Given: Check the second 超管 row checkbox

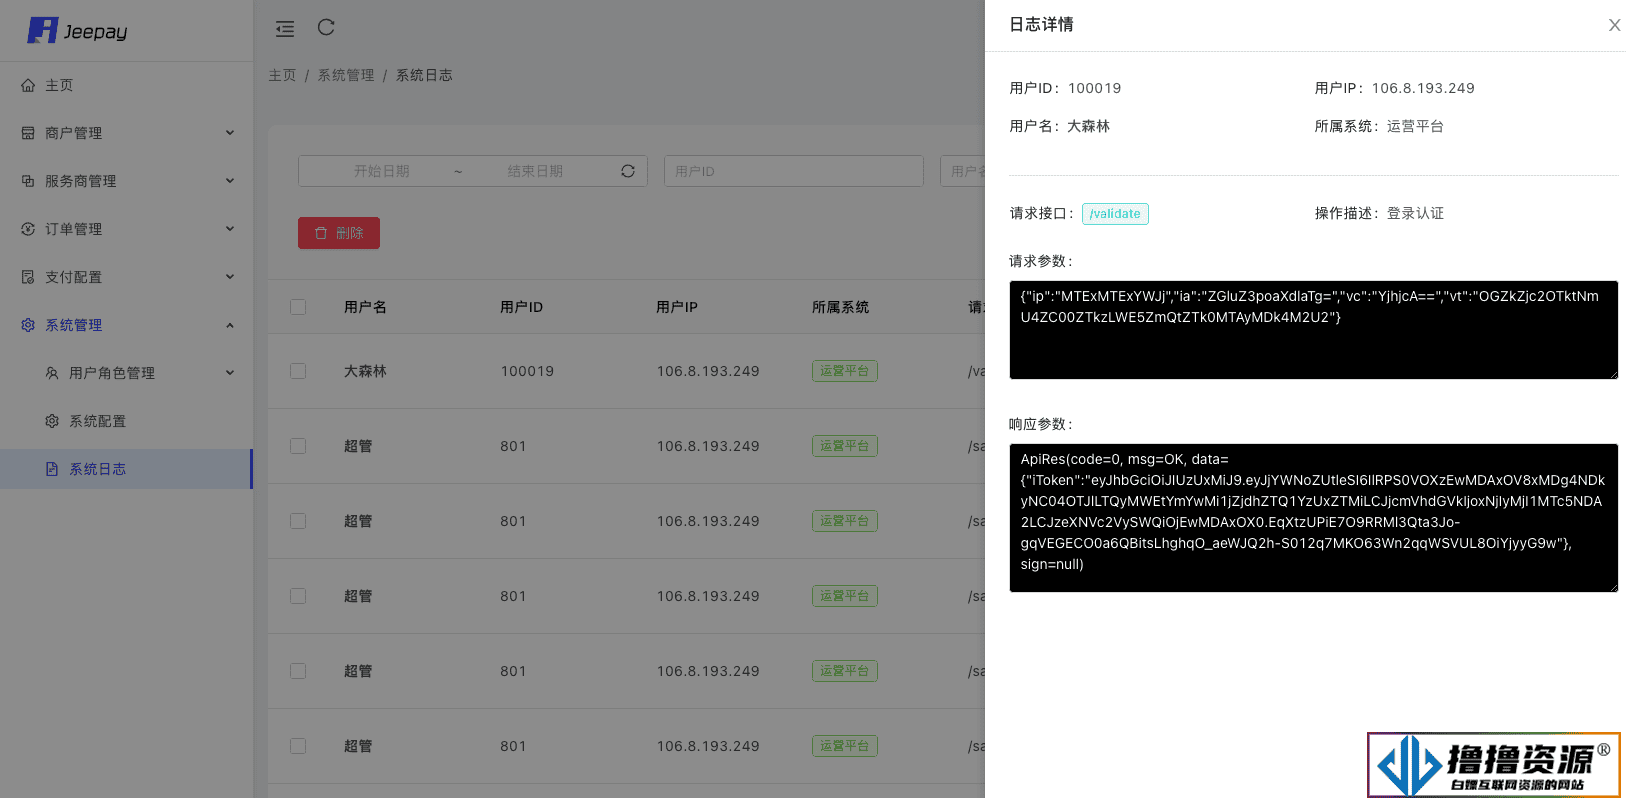Looking at the screenshot, I should pos(298,521).
